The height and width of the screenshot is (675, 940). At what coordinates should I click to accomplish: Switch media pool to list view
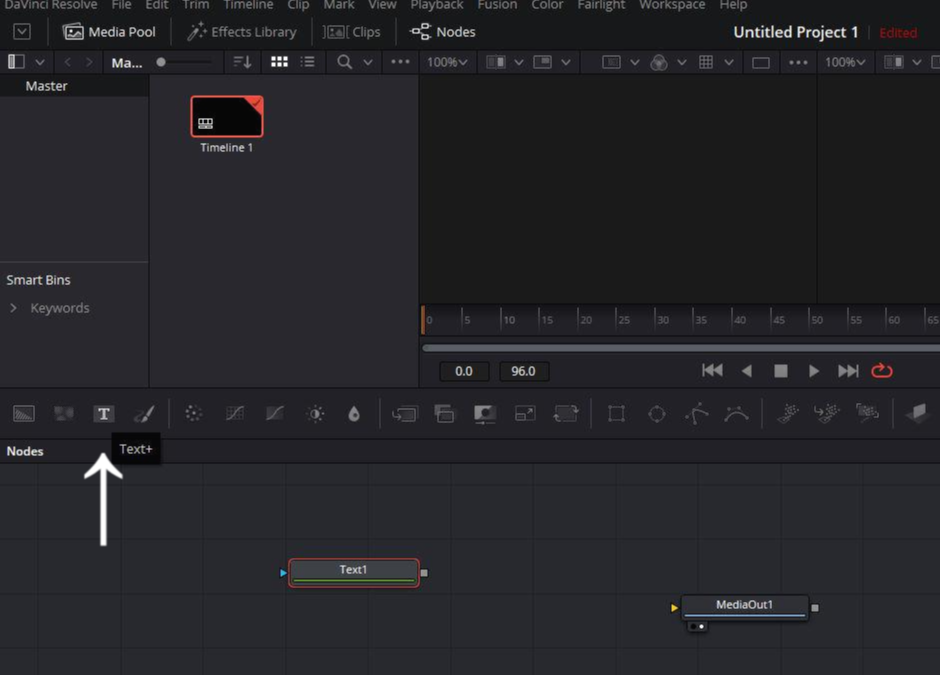(x=308, y=62)
